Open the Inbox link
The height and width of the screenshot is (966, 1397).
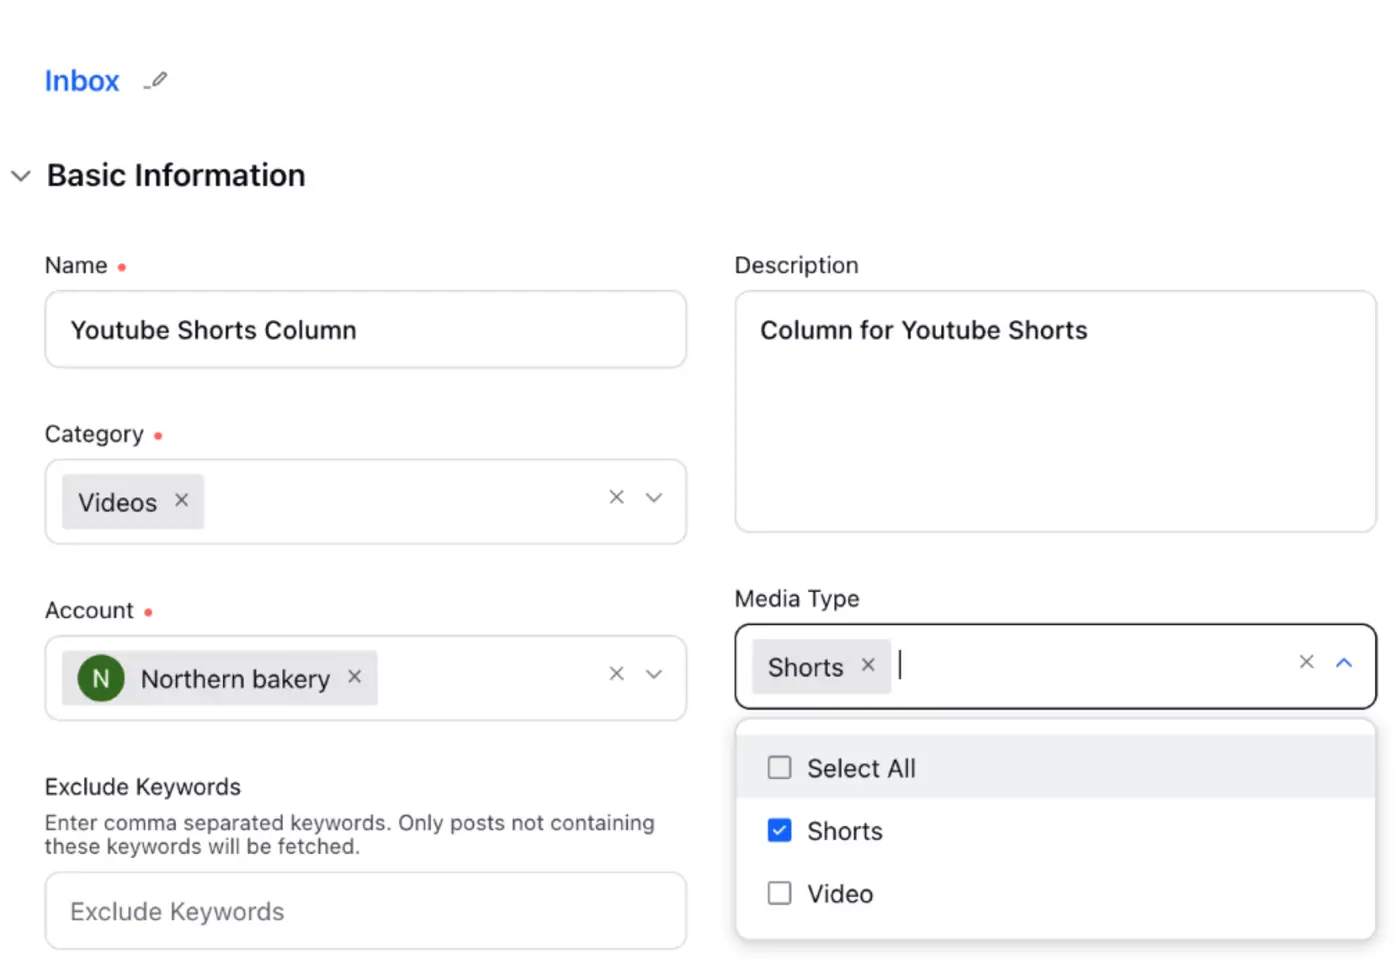coord(82,81)
